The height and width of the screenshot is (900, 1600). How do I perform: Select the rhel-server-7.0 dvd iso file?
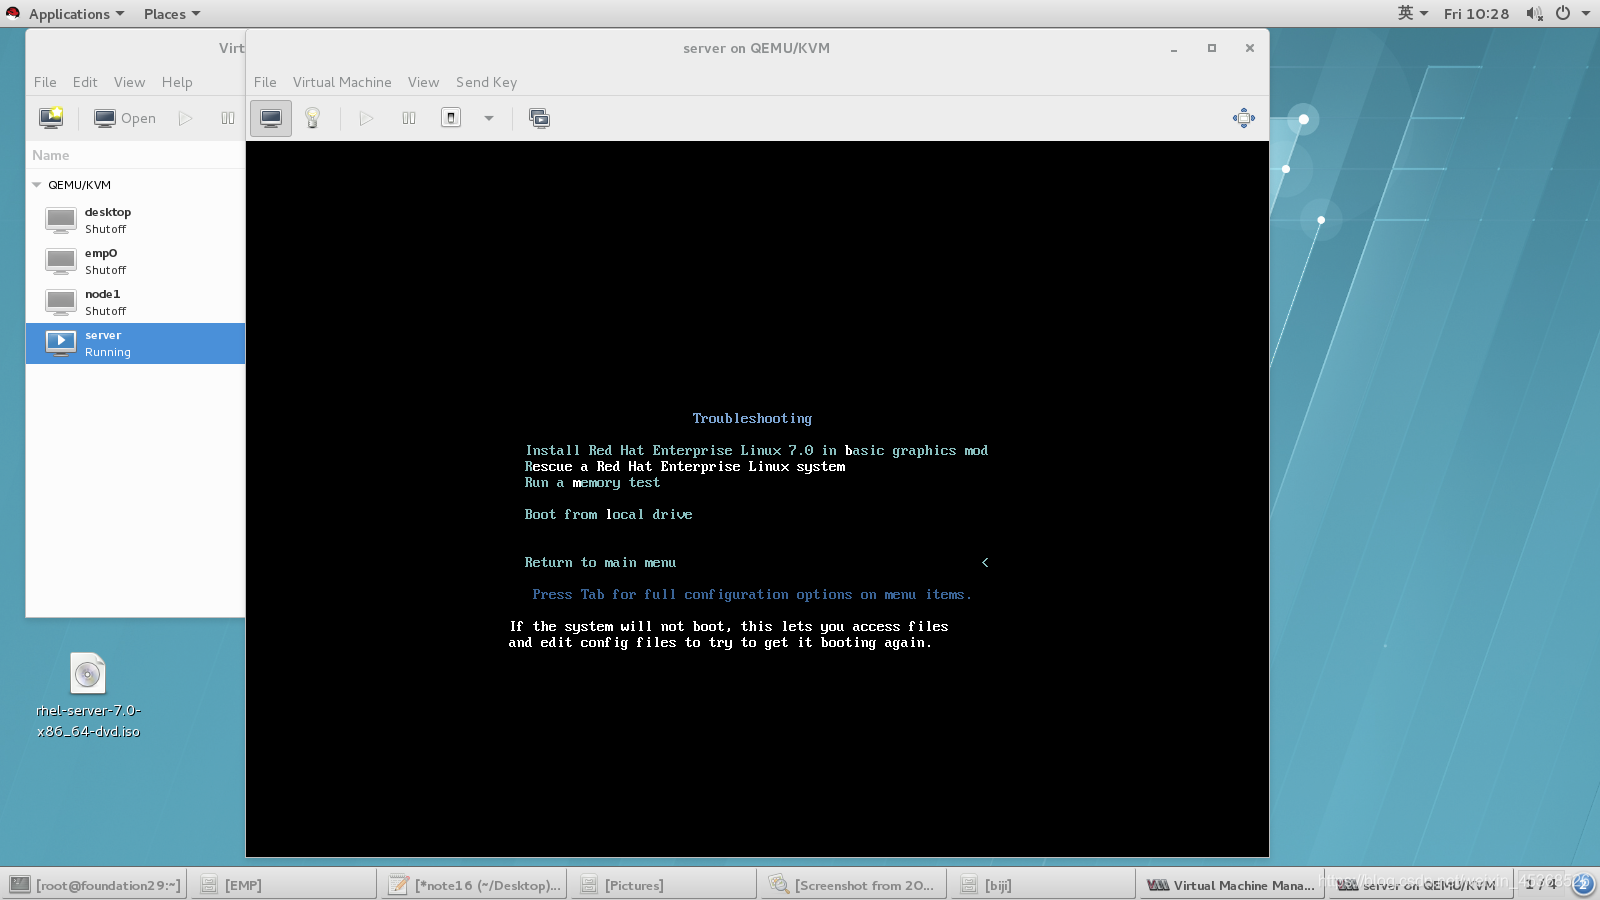click(x=88, y=696)
